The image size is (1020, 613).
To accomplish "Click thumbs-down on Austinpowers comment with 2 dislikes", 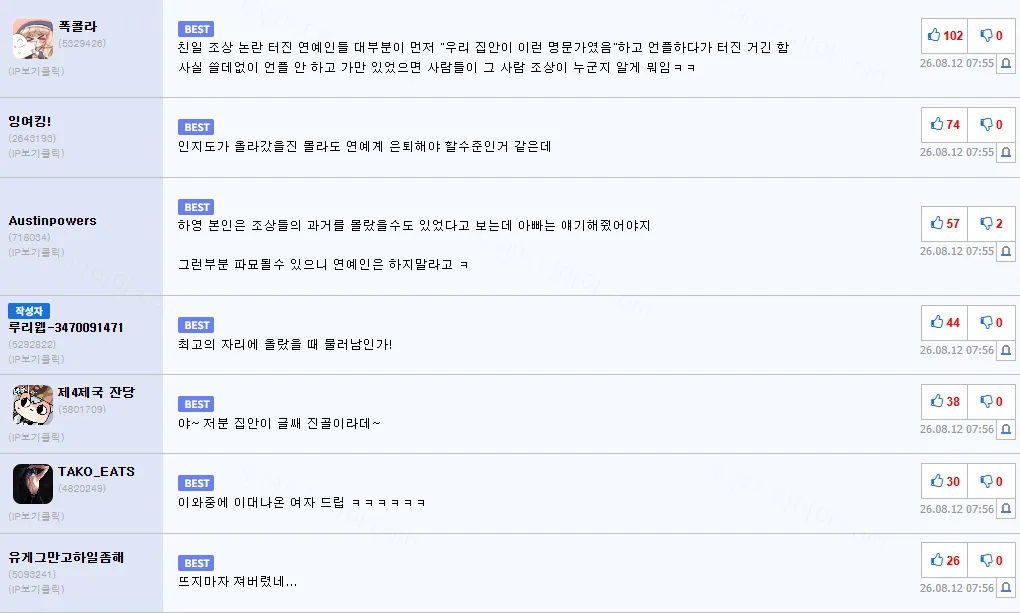I will (991, 223).
